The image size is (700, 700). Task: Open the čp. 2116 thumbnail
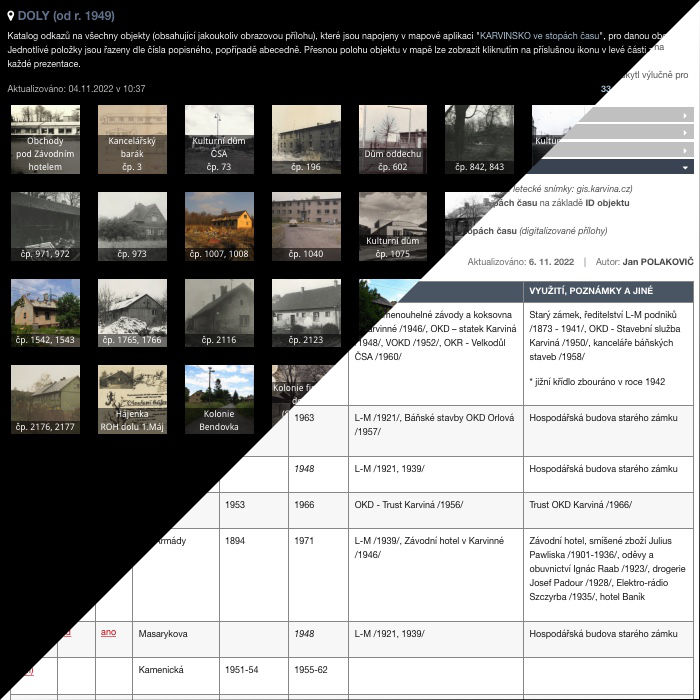click(219, 313)
